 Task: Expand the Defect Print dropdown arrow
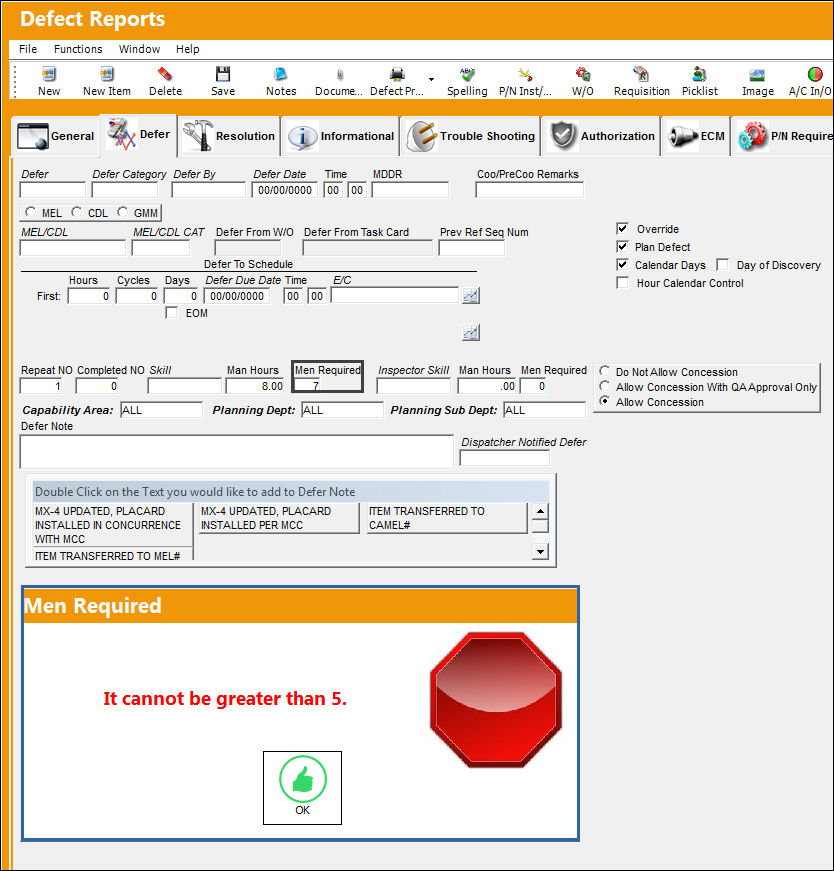(431, 79)
